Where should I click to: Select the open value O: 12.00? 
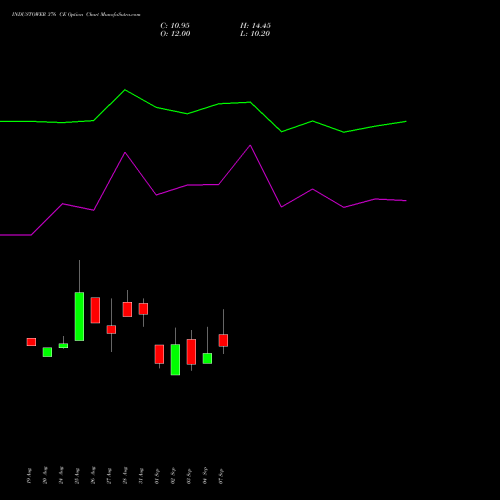(175, 34)
